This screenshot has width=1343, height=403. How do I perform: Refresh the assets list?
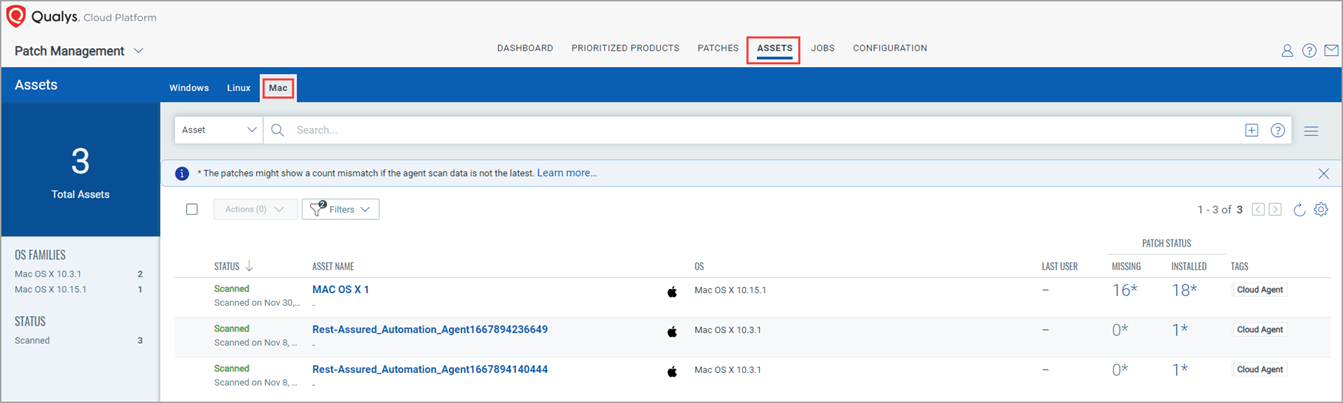coord(1299,210)
